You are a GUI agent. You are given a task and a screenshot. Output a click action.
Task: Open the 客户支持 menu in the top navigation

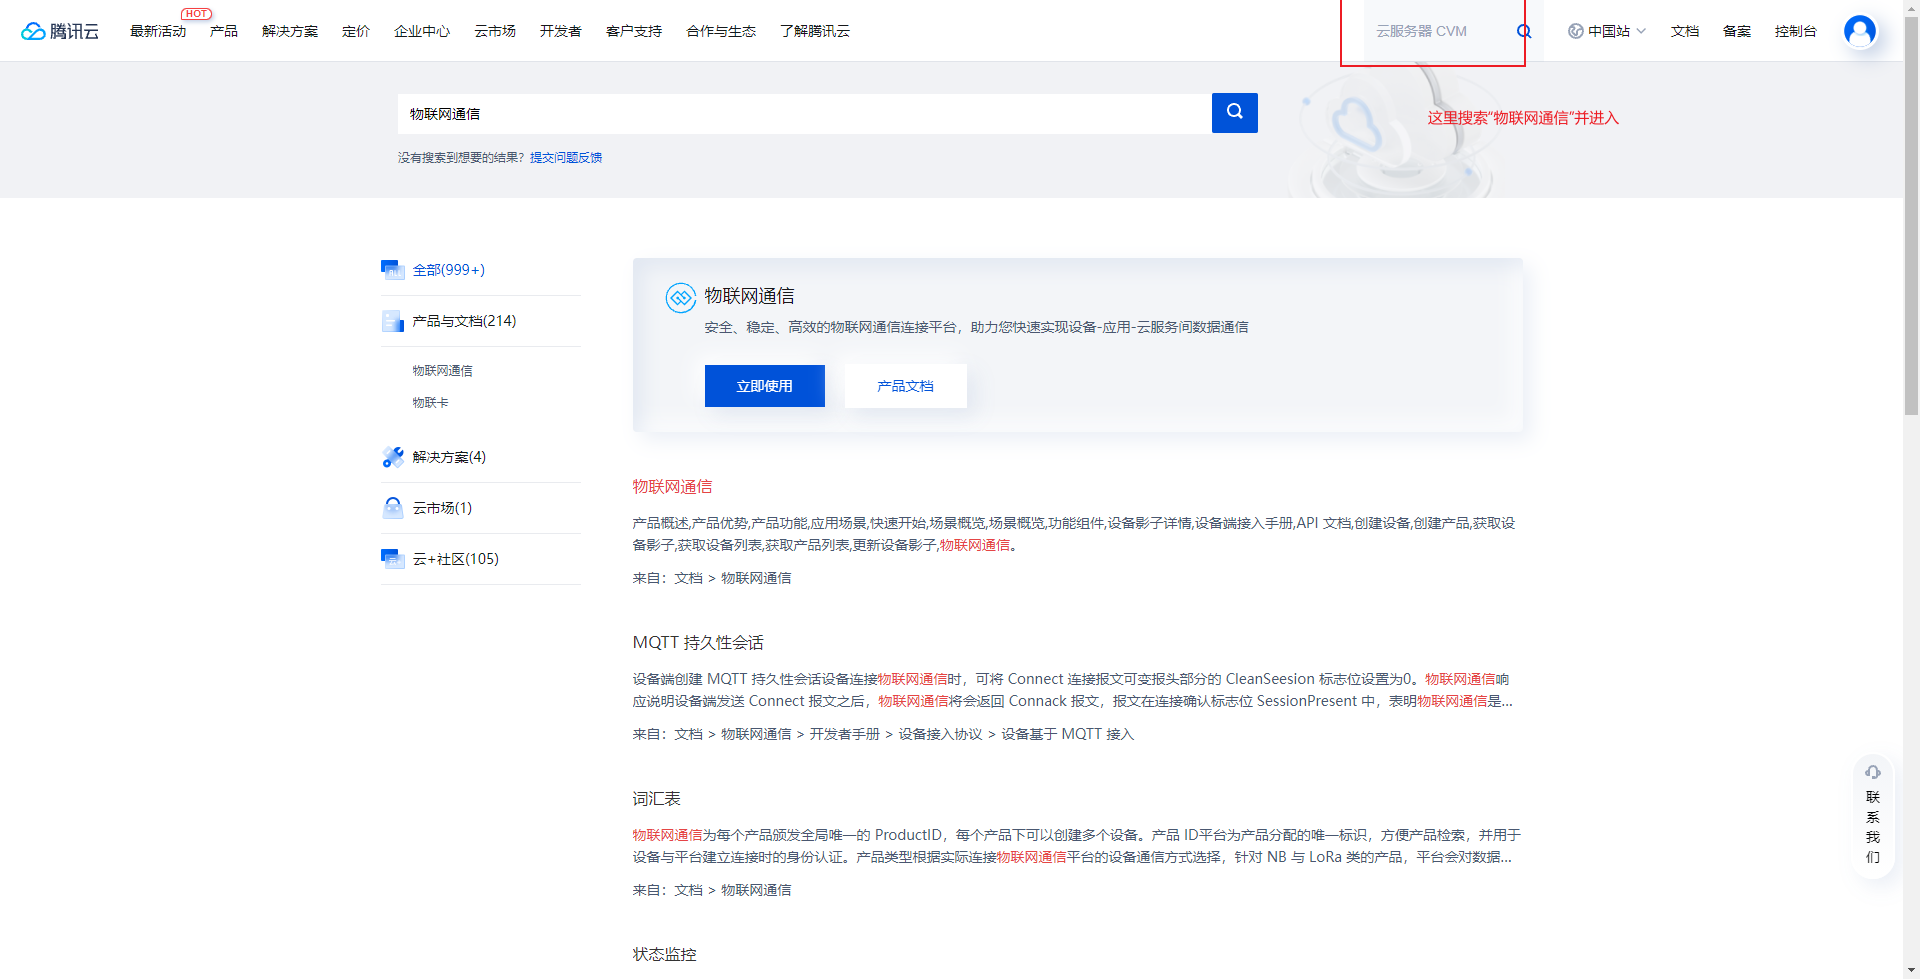(x=633, y=31)
